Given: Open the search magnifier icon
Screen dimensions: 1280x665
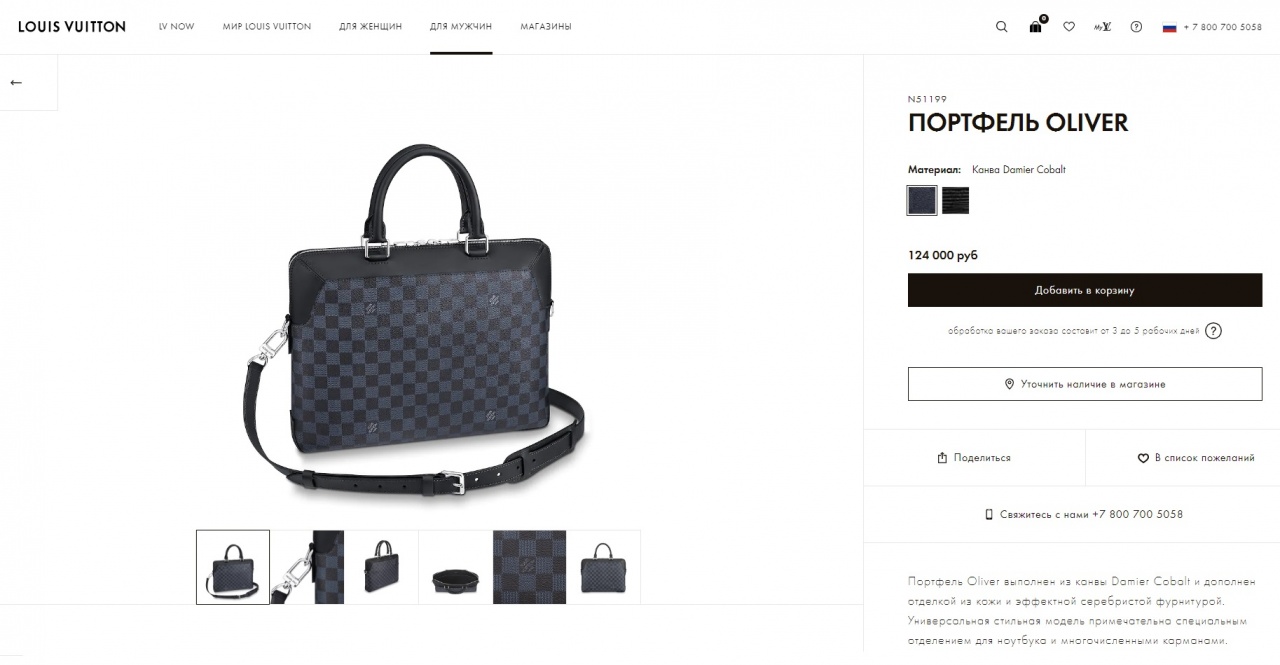Looking at the screenshot, I should [1001, 27].
